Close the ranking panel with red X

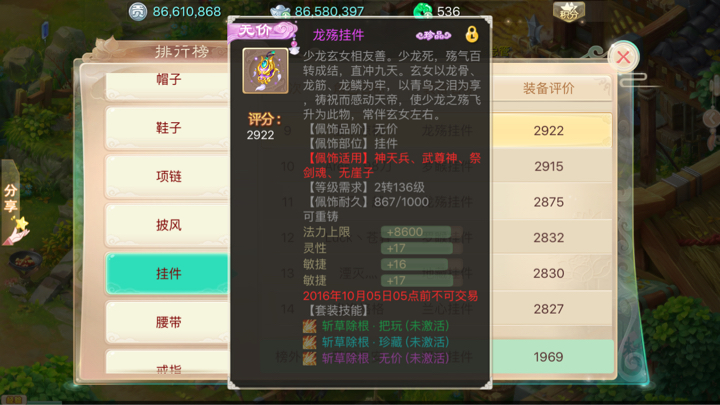pyautogui.click(x=623, y=57)
